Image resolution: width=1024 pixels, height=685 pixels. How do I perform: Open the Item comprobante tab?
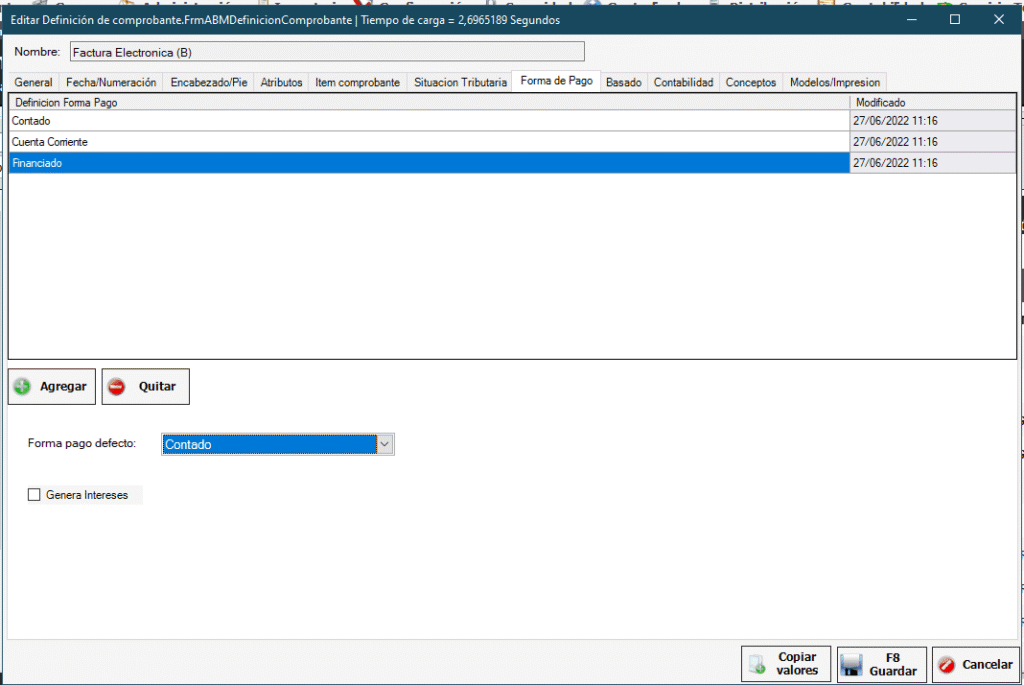coord(357,83)
